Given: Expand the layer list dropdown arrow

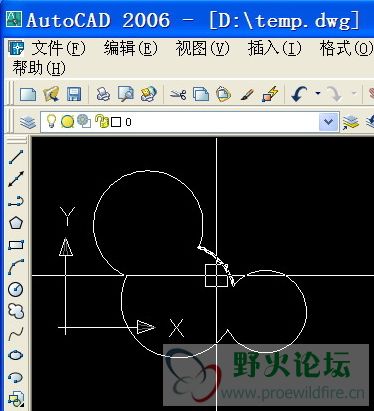Looking at the screenshot, I should (329, 122).
